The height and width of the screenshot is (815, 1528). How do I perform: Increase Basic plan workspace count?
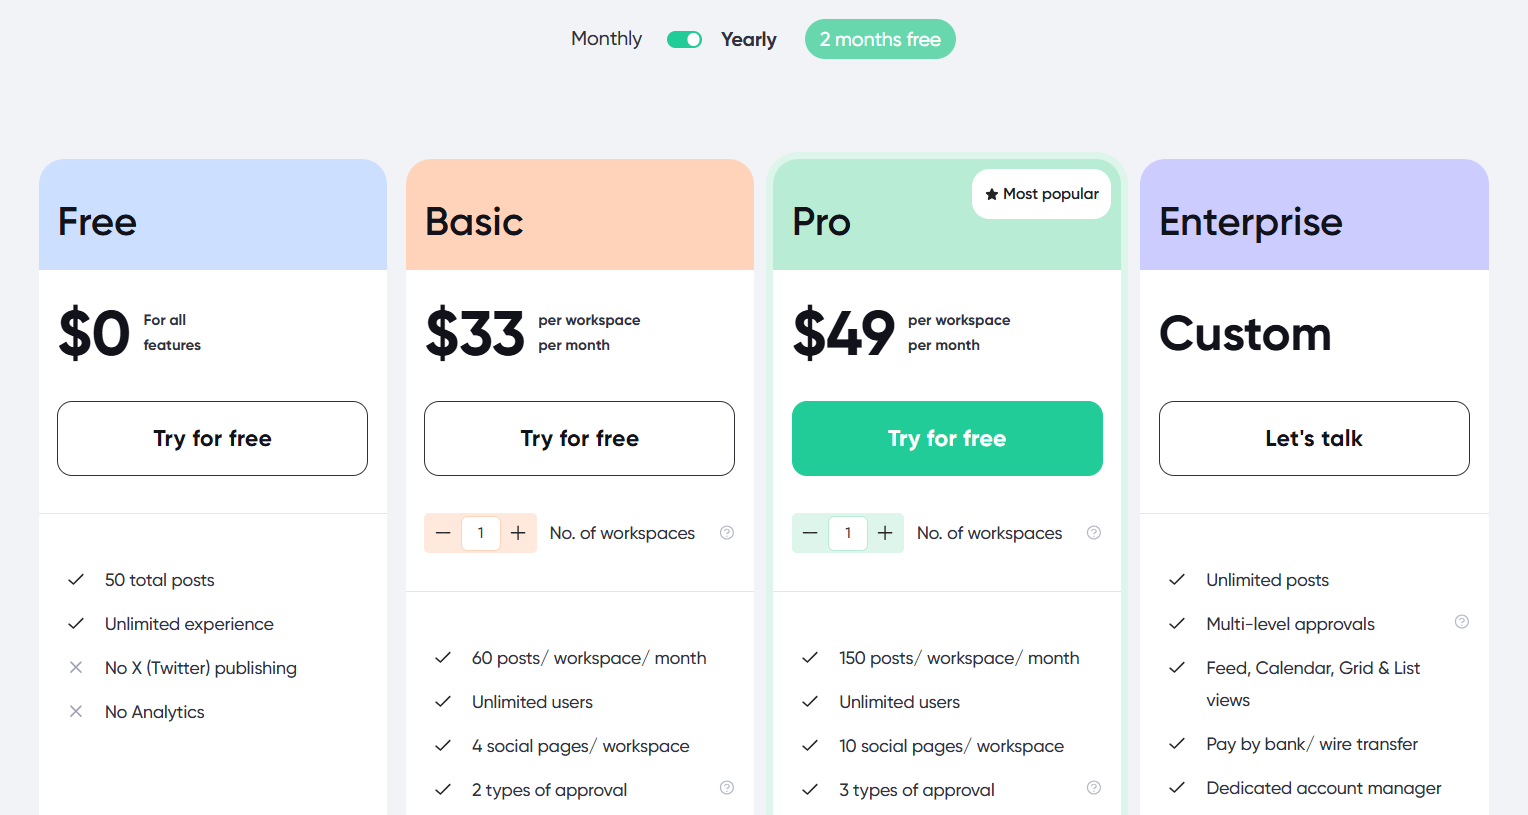coord(518,533)
